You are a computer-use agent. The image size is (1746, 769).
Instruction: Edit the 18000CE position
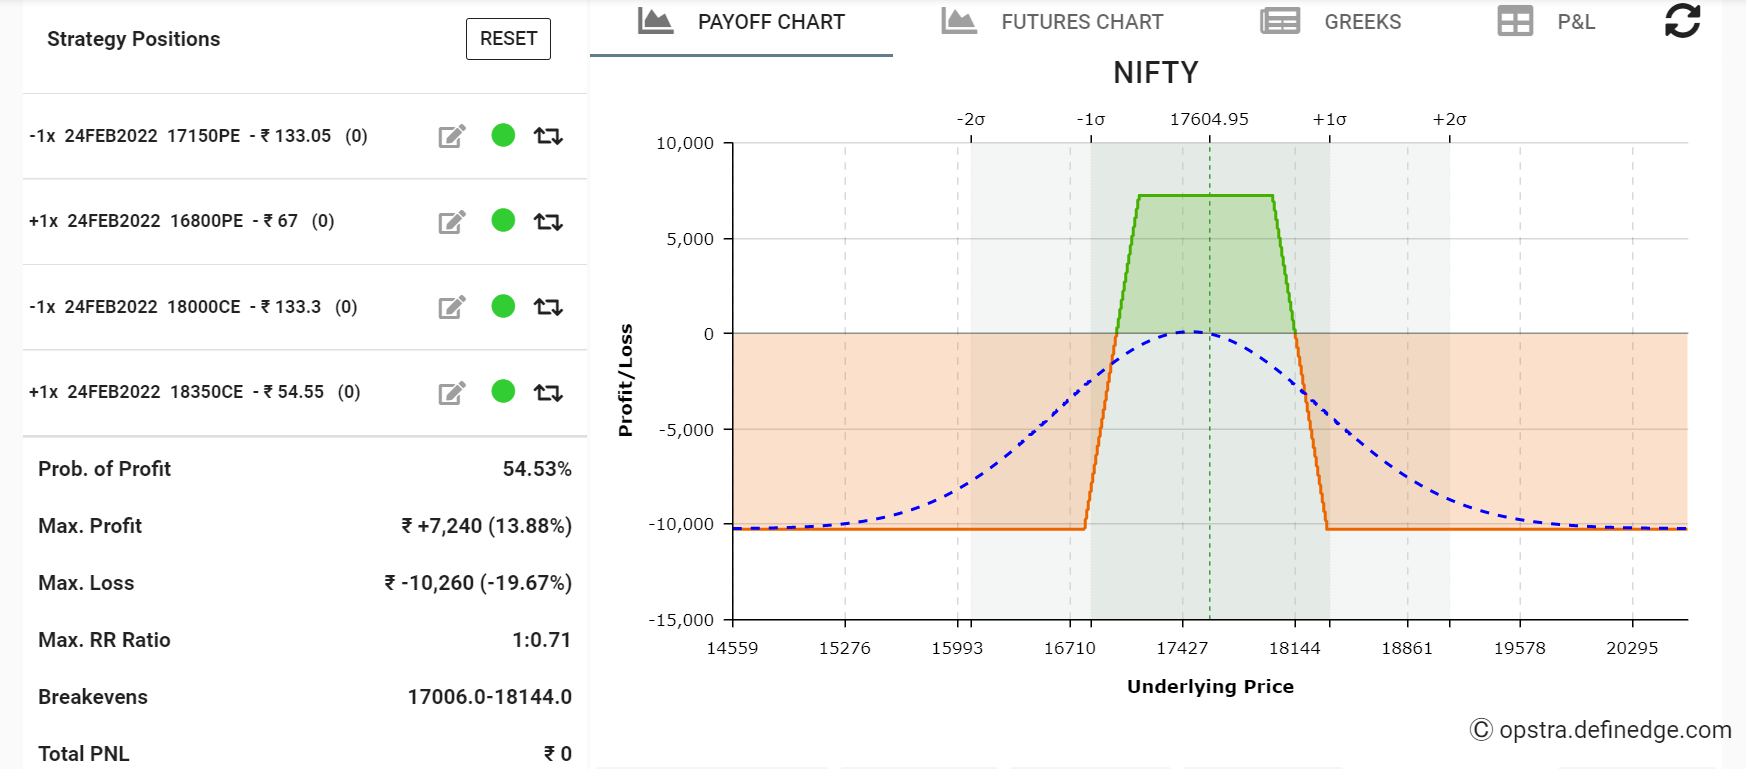pyautogui.click(x=451, y=307)
